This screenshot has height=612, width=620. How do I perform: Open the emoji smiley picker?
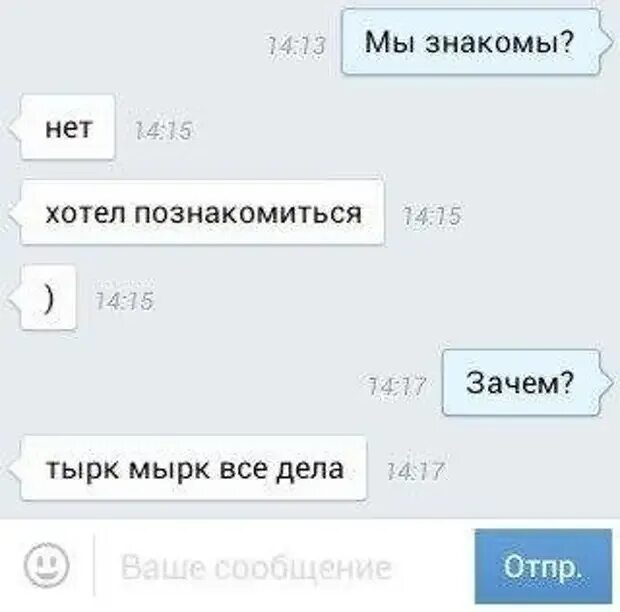pos(46,565)
